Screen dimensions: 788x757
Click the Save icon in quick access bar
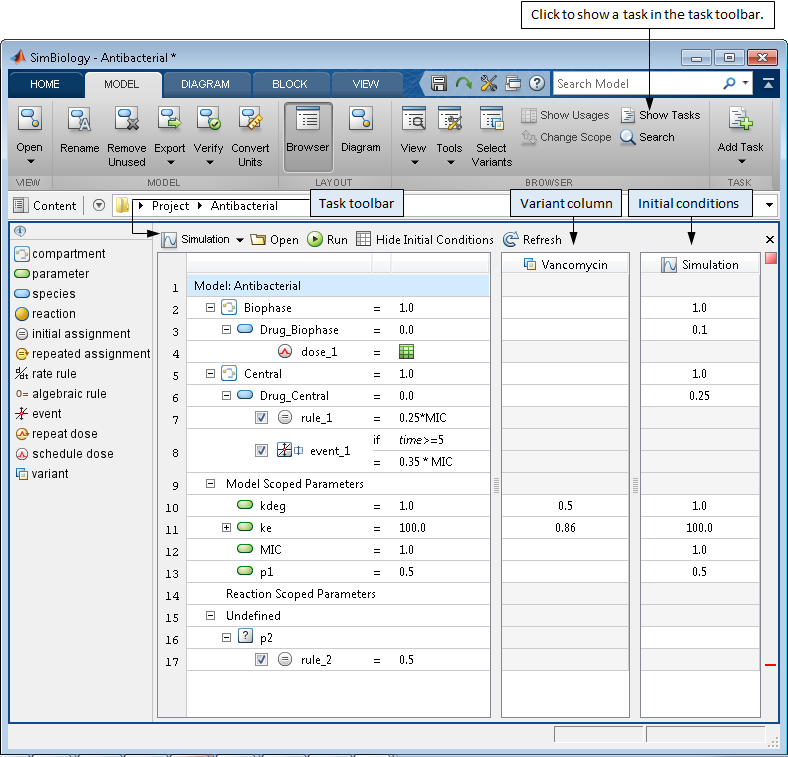coord(439,83)
